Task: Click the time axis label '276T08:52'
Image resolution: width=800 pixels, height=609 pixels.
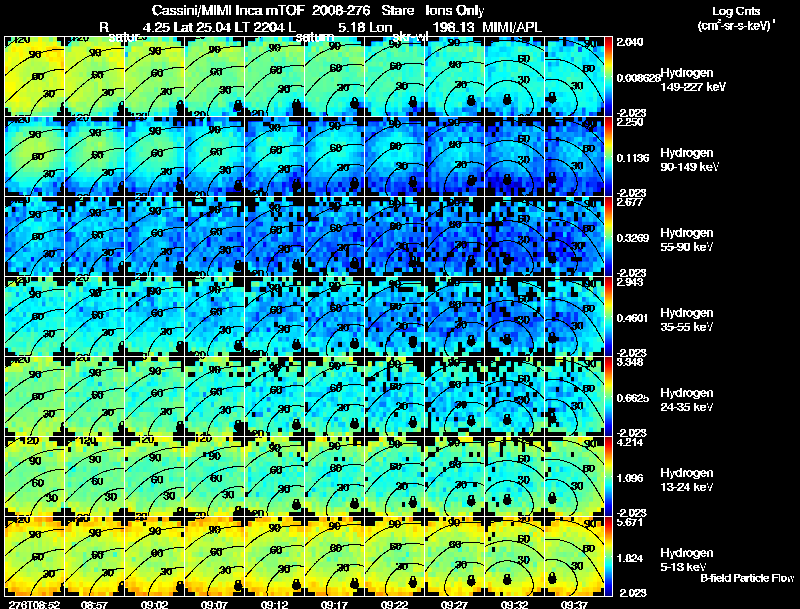Action: (x=34, y=604)
